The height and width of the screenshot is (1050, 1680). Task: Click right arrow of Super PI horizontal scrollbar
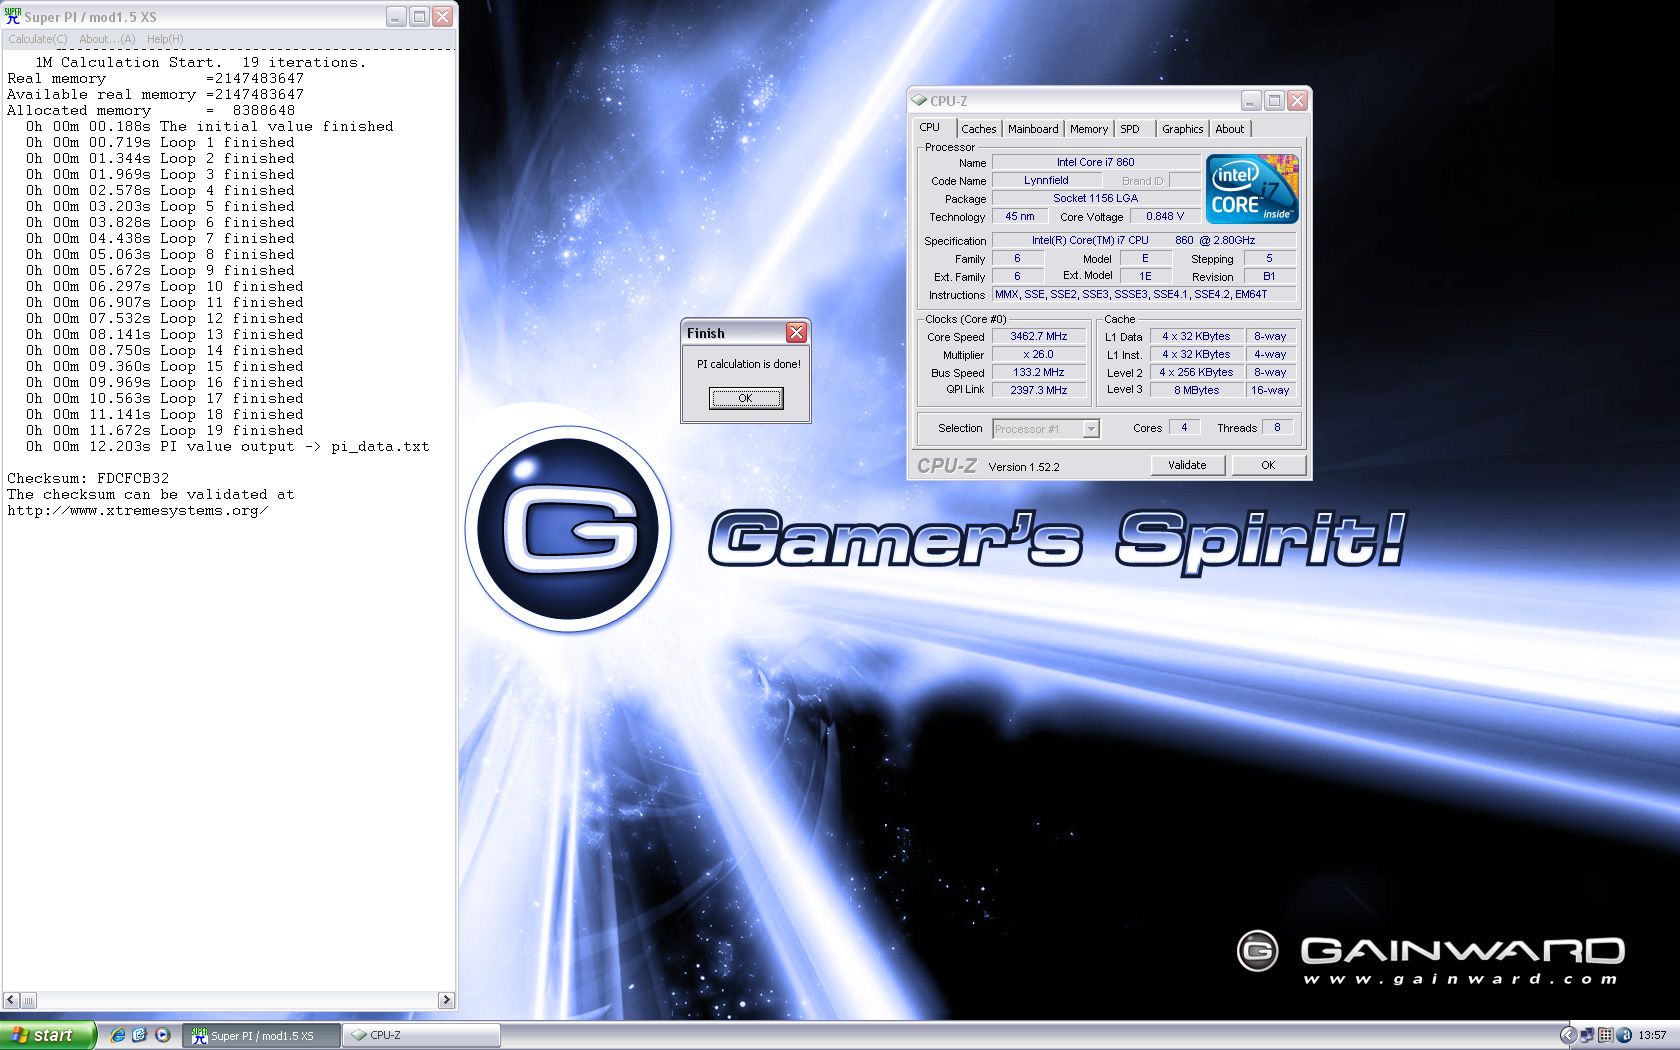pos(446,1000)
